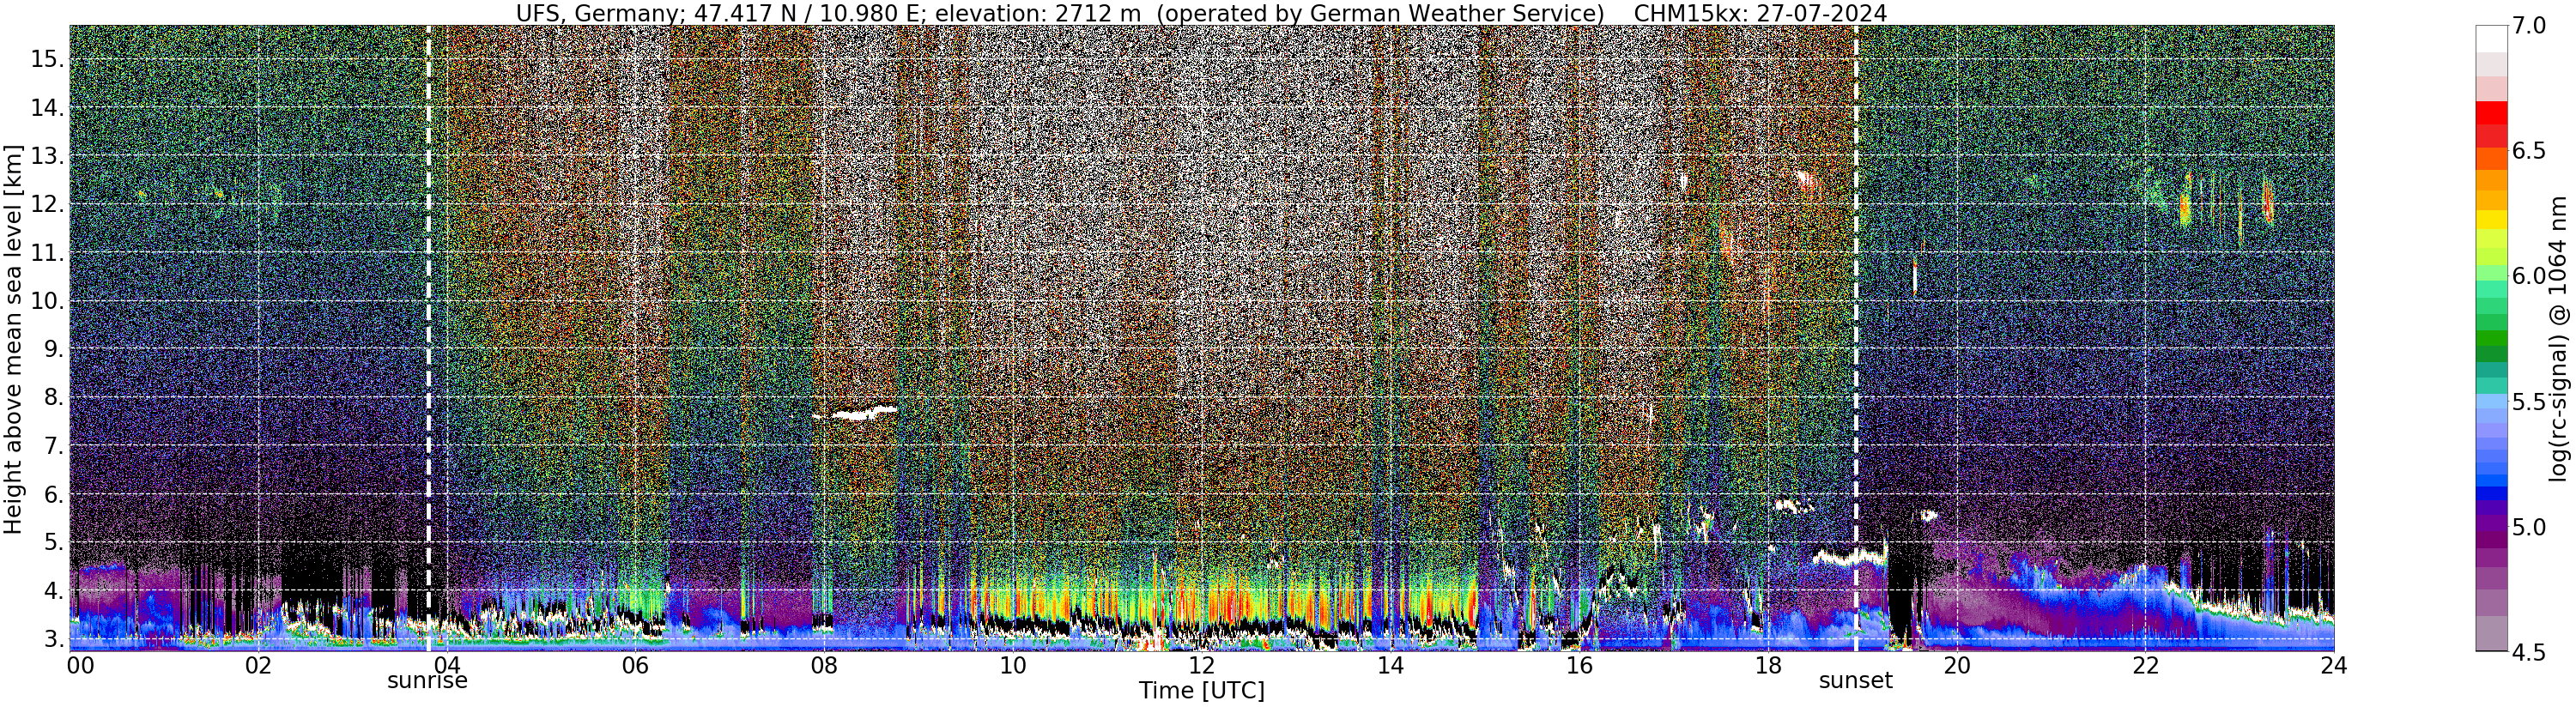Click the colorbar value '5.5'
2576x707 pixels.
[x=2528, y=401]
